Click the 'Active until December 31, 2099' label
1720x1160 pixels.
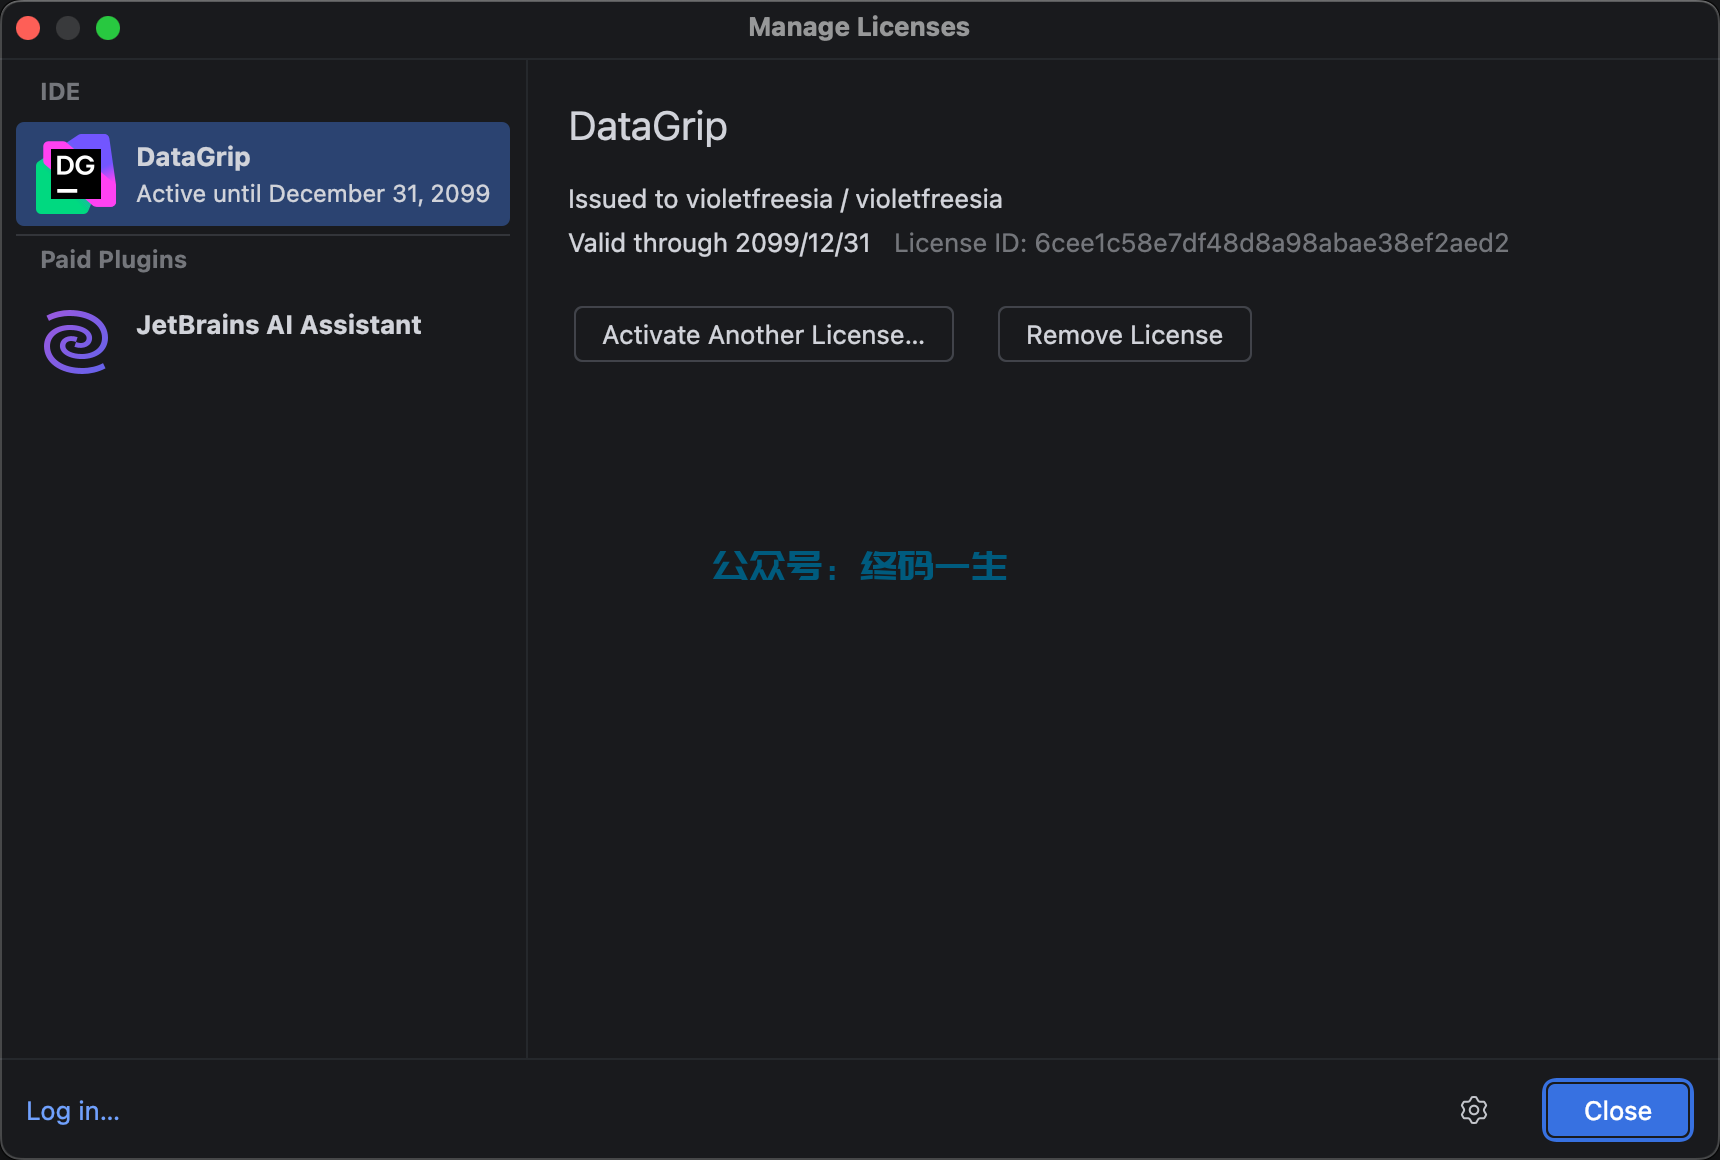pyautogui.click(x=313, y=194)
